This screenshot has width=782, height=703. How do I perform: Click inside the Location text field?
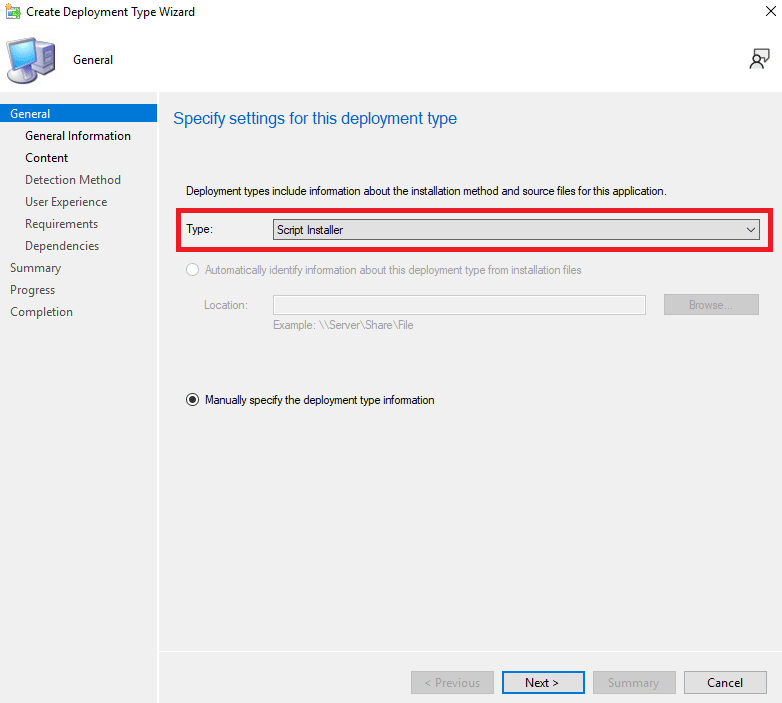tap(459, 305)
